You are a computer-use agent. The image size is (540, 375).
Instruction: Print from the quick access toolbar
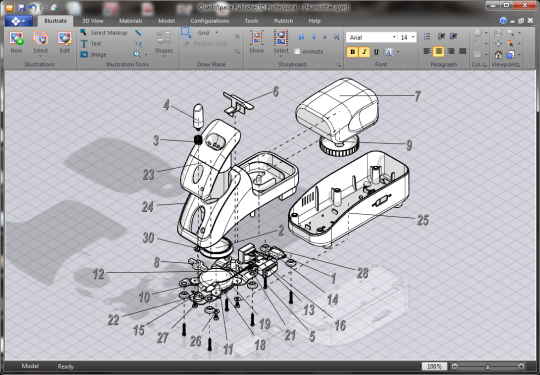[54, 8]
